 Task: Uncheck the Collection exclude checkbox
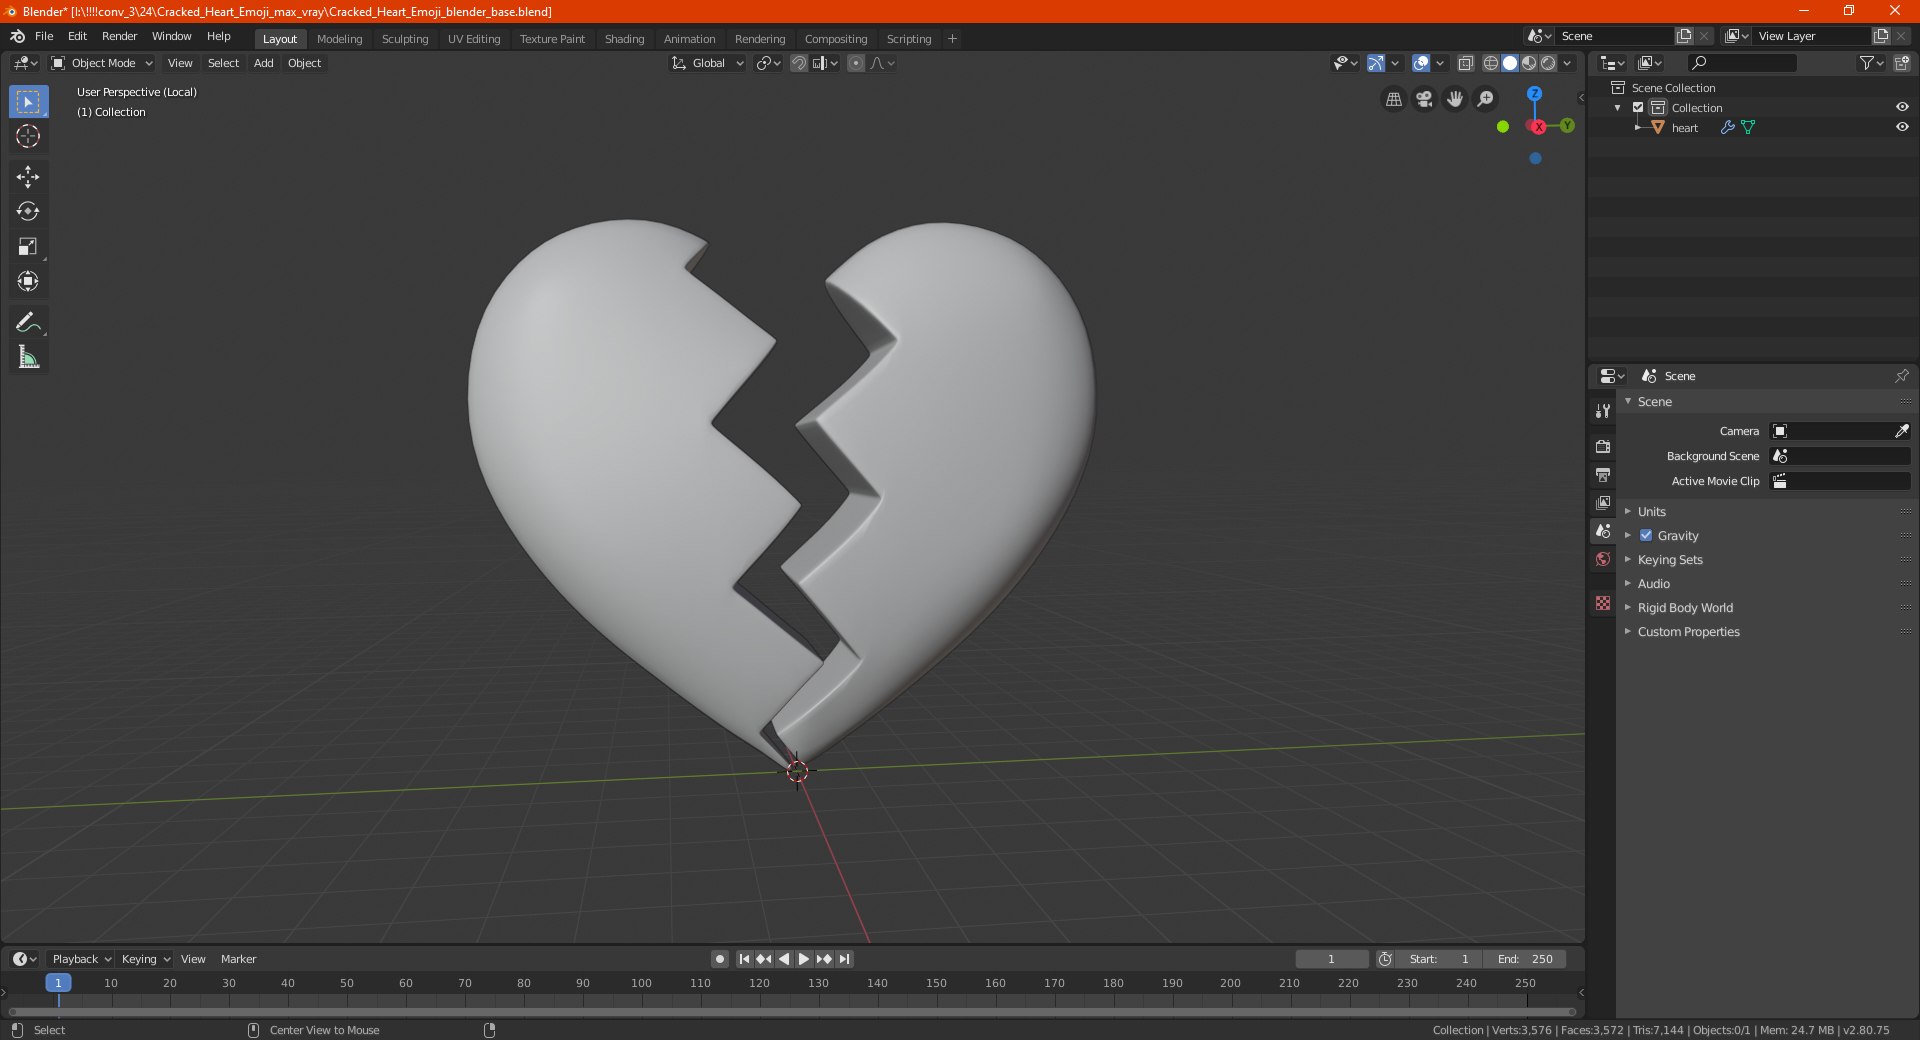point(1638,107)
